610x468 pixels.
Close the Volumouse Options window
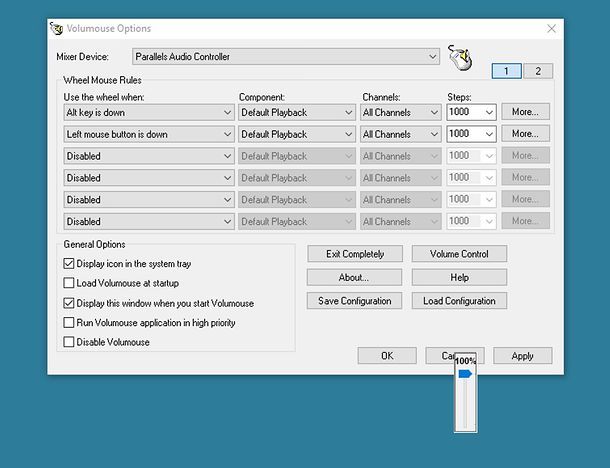tap(551, 29)
